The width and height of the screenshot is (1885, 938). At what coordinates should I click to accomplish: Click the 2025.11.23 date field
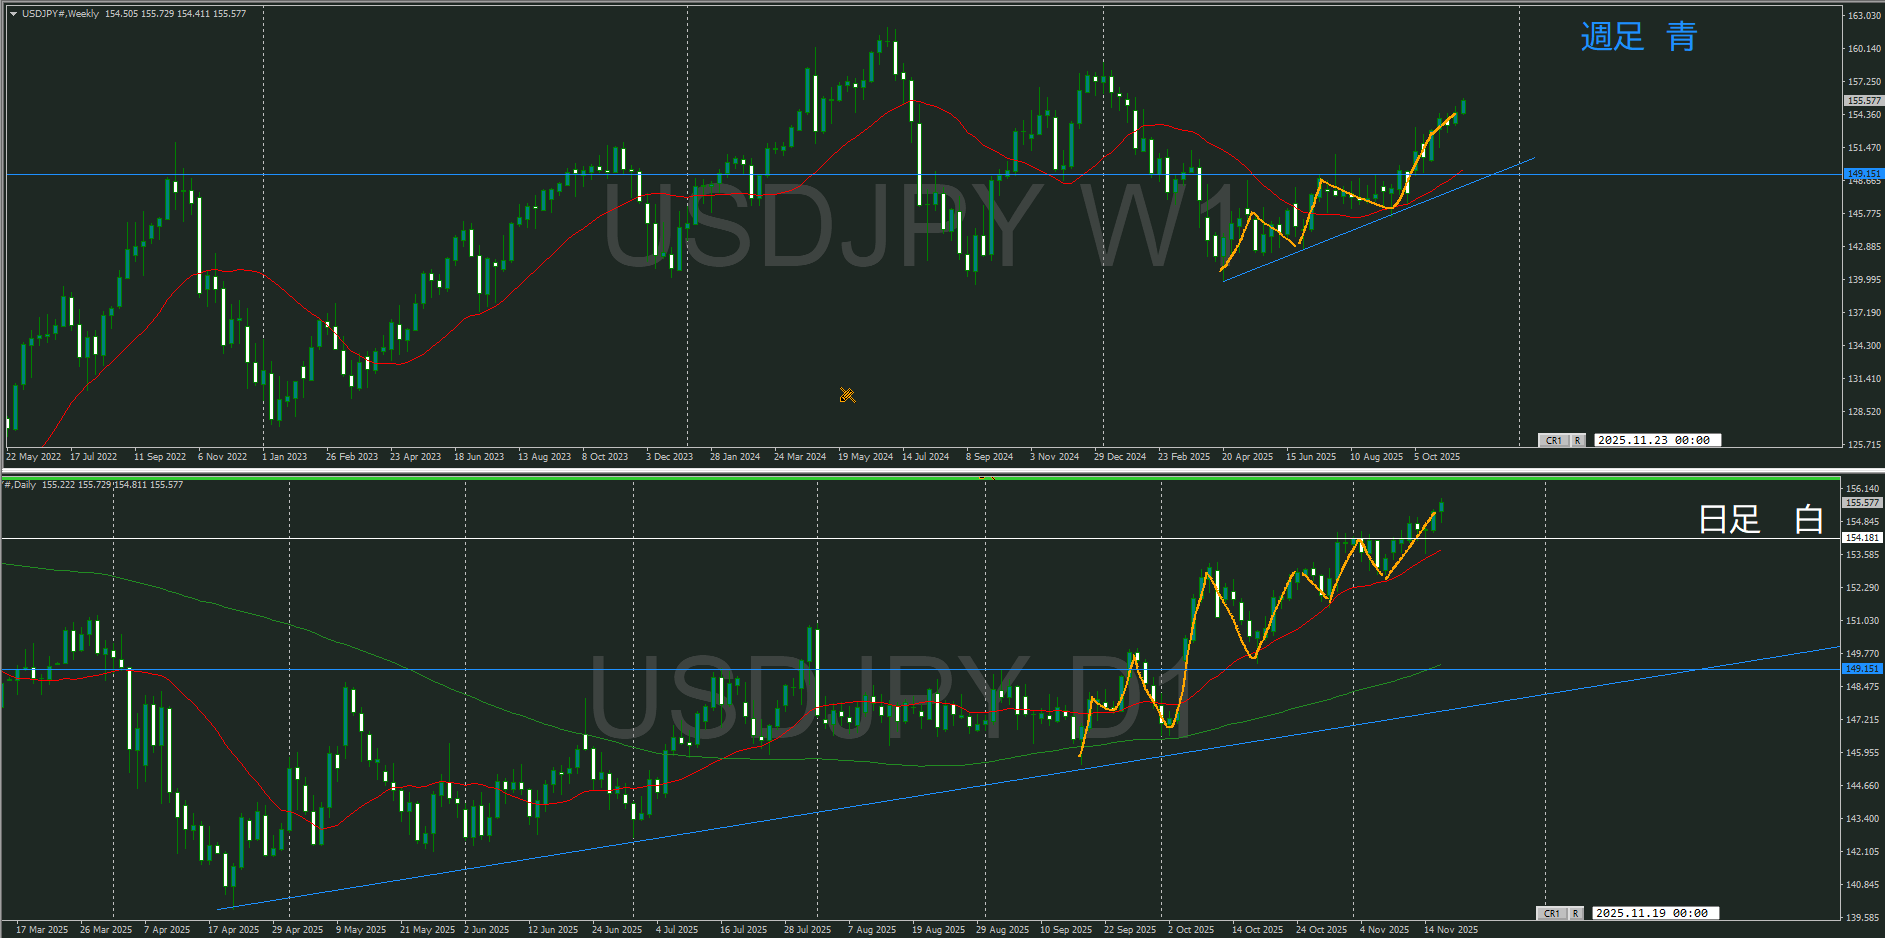pos(1656,440)
